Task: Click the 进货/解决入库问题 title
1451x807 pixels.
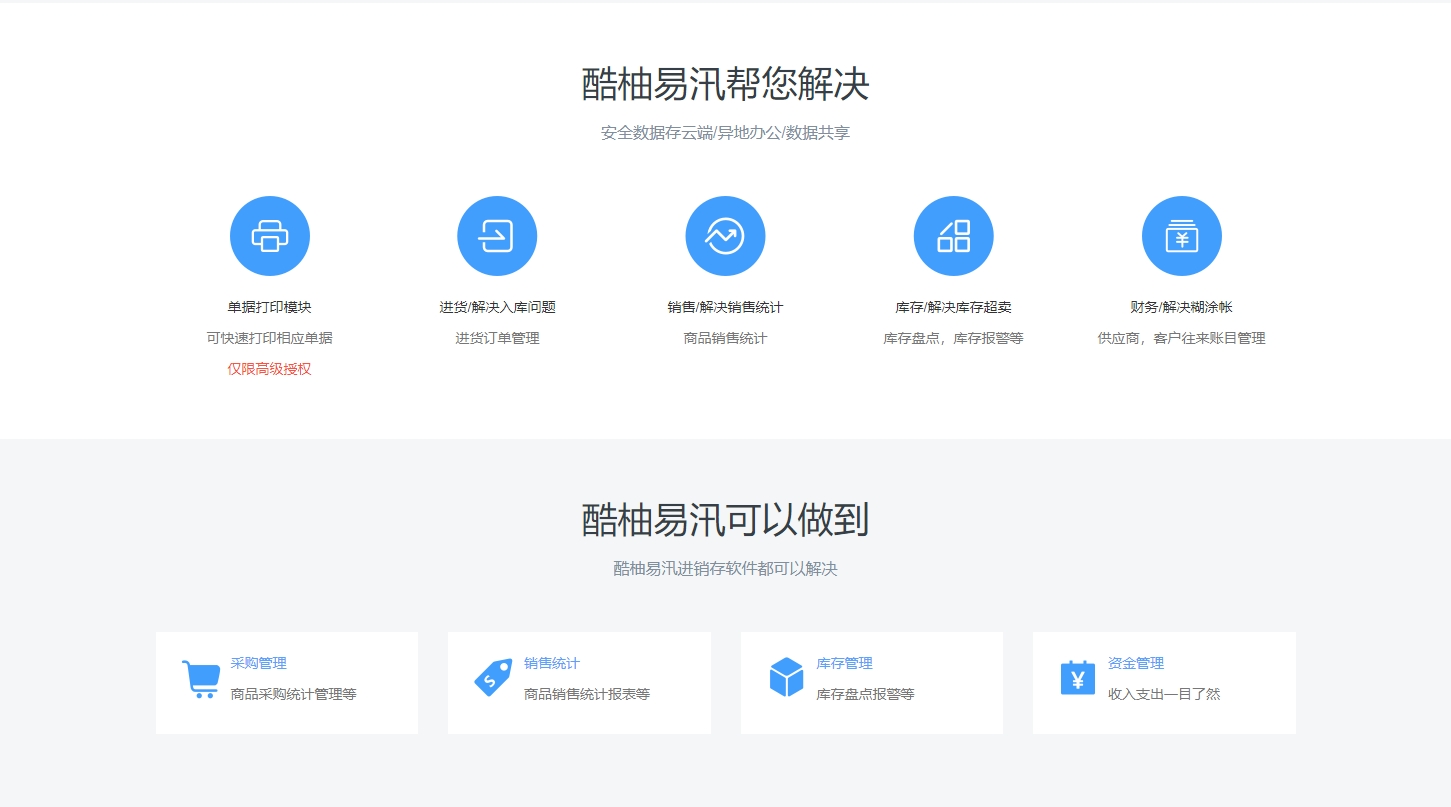Action: [x=497, y=307]
